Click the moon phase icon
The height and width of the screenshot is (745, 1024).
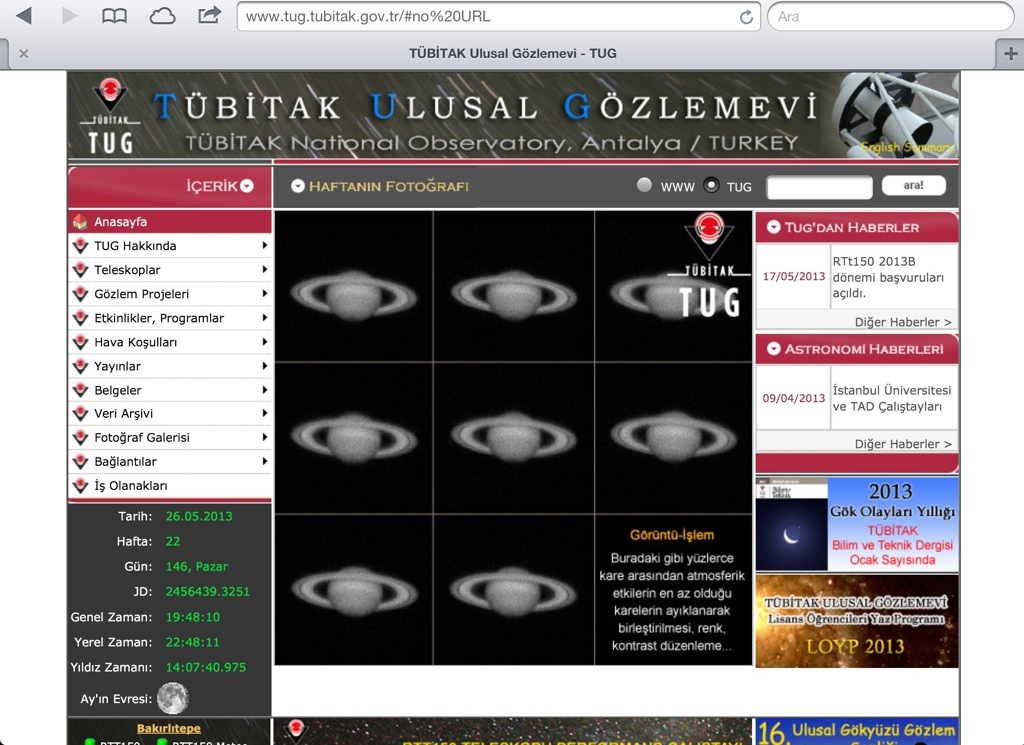(x=172, y=698)
